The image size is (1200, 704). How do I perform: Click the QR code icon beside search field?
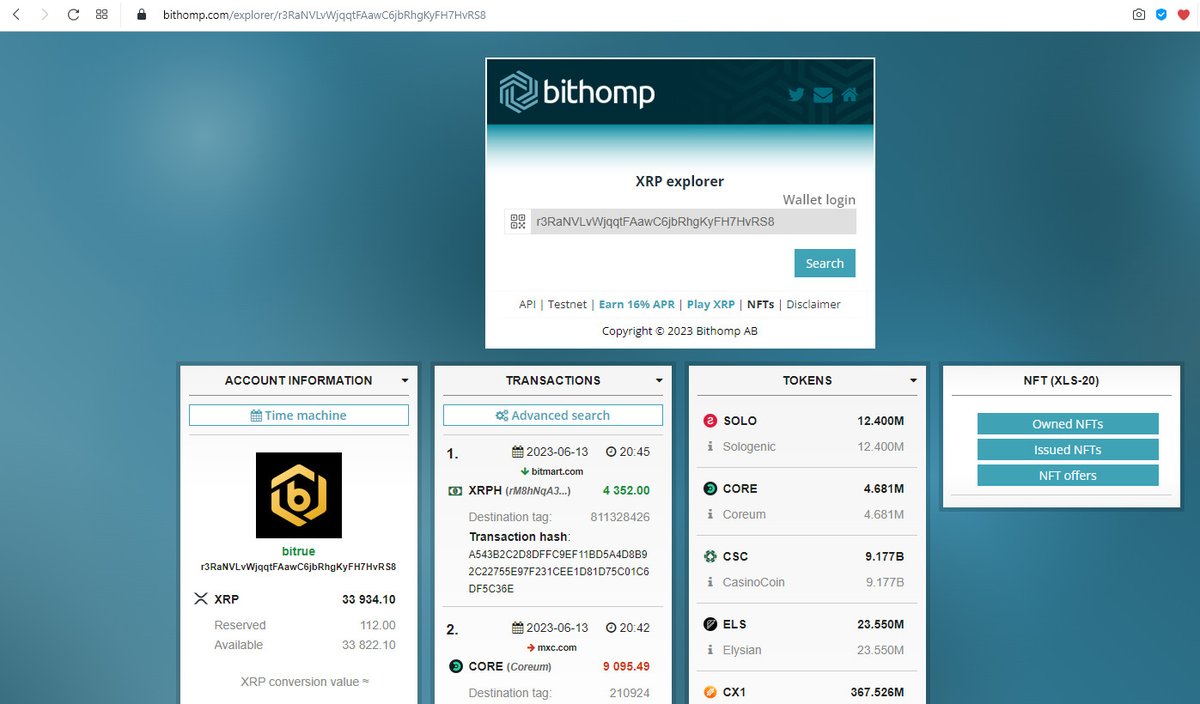[517, 222]
